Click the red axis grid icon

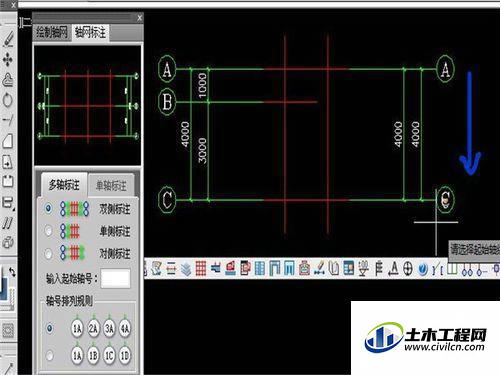click(201, 269)
